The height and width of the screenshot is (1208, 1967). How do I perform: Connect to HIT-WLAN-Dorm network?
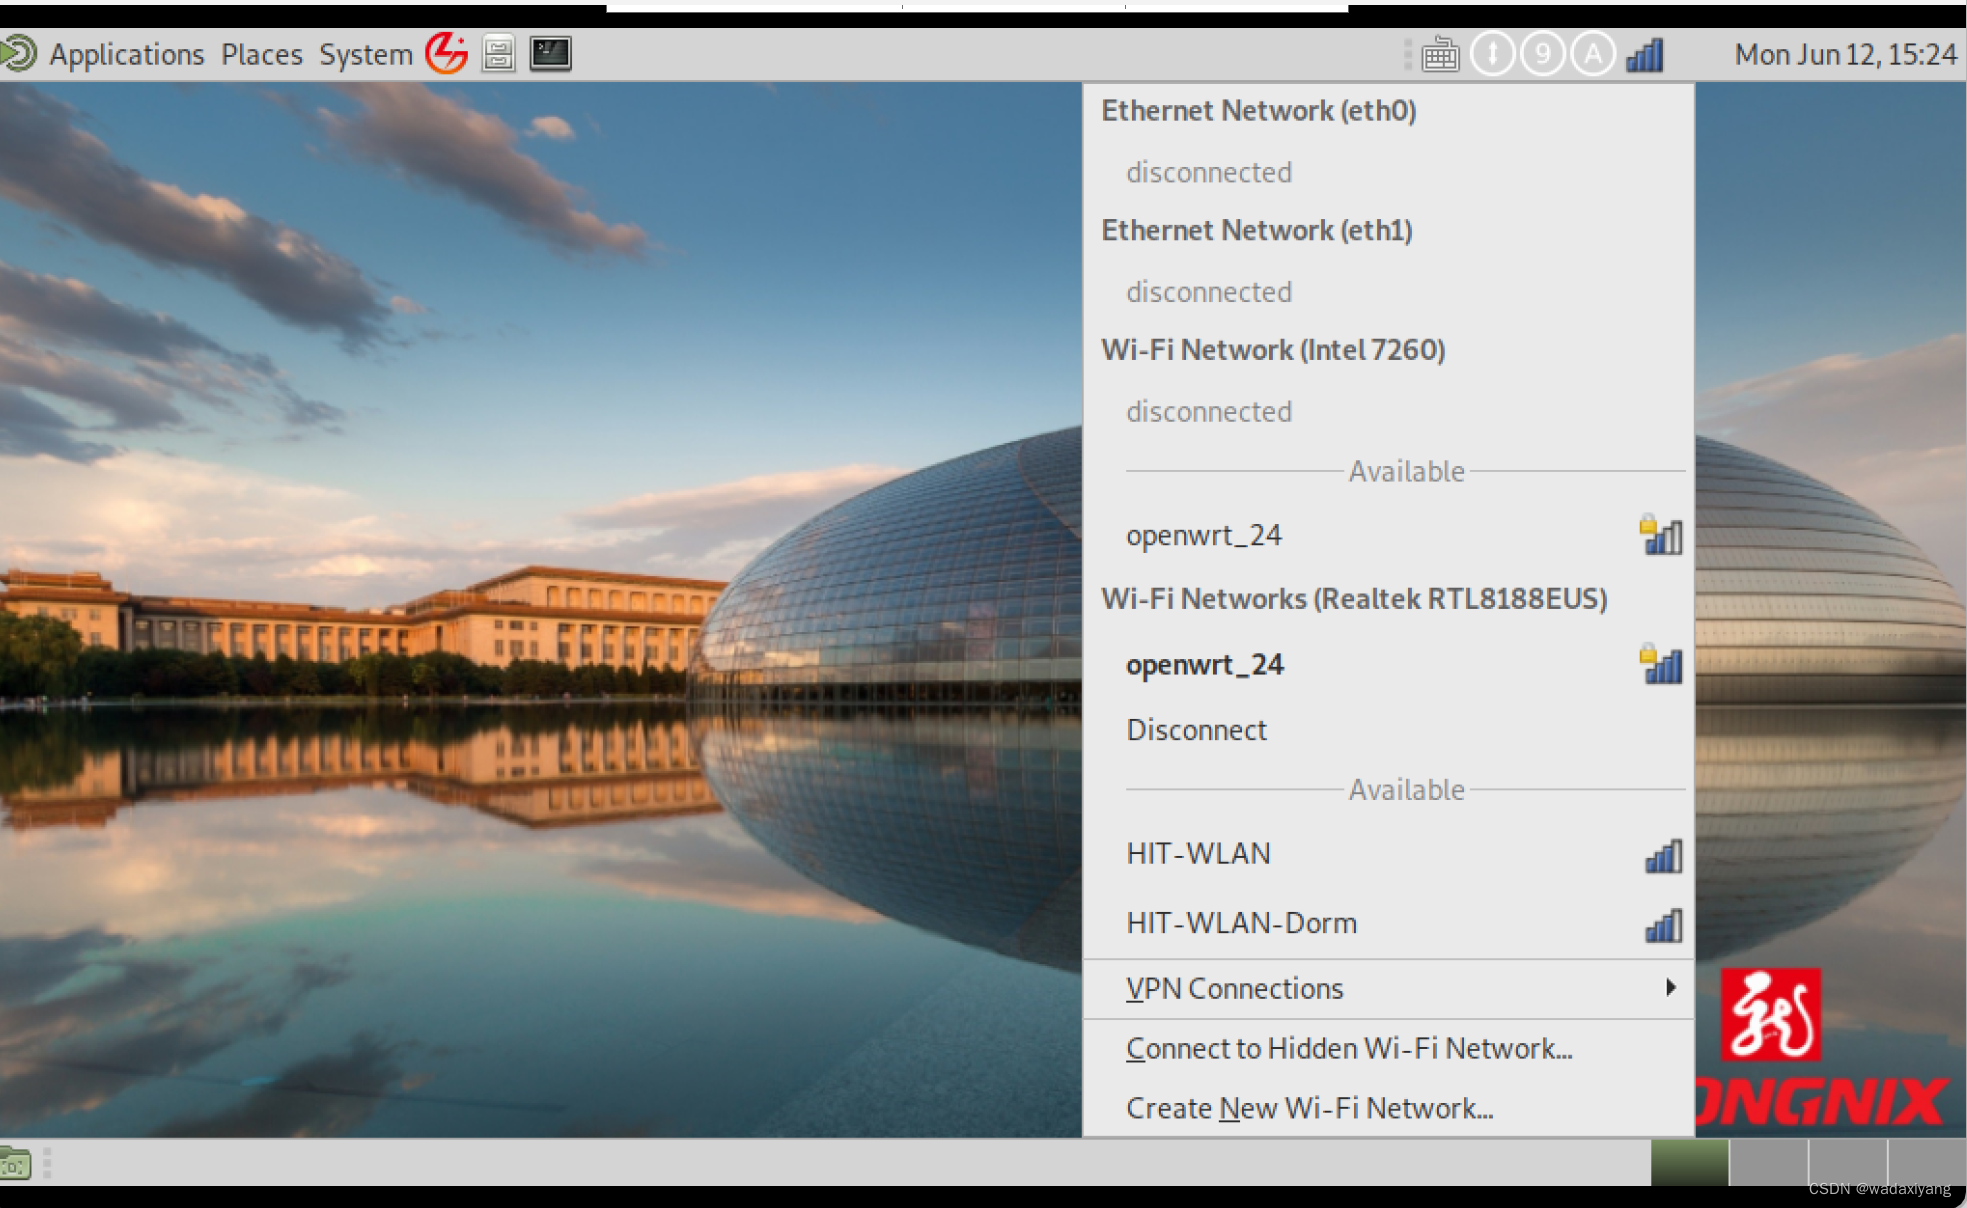pyautogui.click(x=1241, y=922)
